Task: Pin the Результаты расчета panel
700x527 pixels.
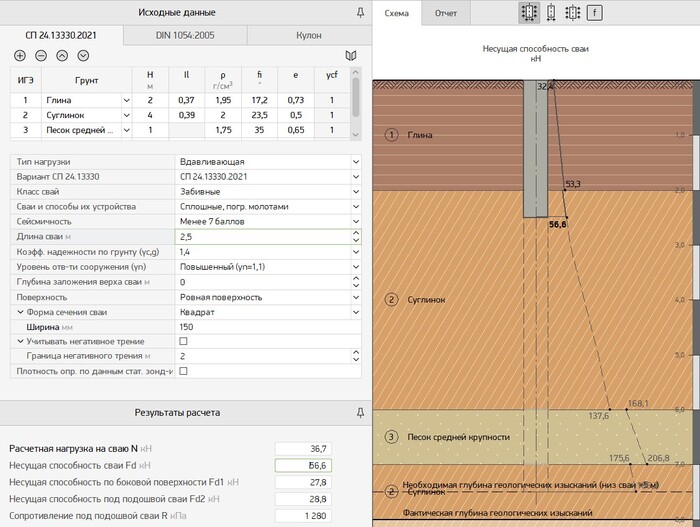Action: pyautogui.click(x=360, y=412)
